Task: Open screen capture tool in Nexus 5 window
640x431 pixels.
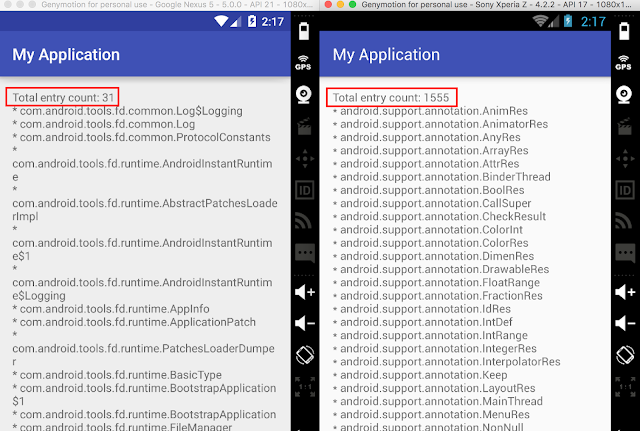Action: 304,127
